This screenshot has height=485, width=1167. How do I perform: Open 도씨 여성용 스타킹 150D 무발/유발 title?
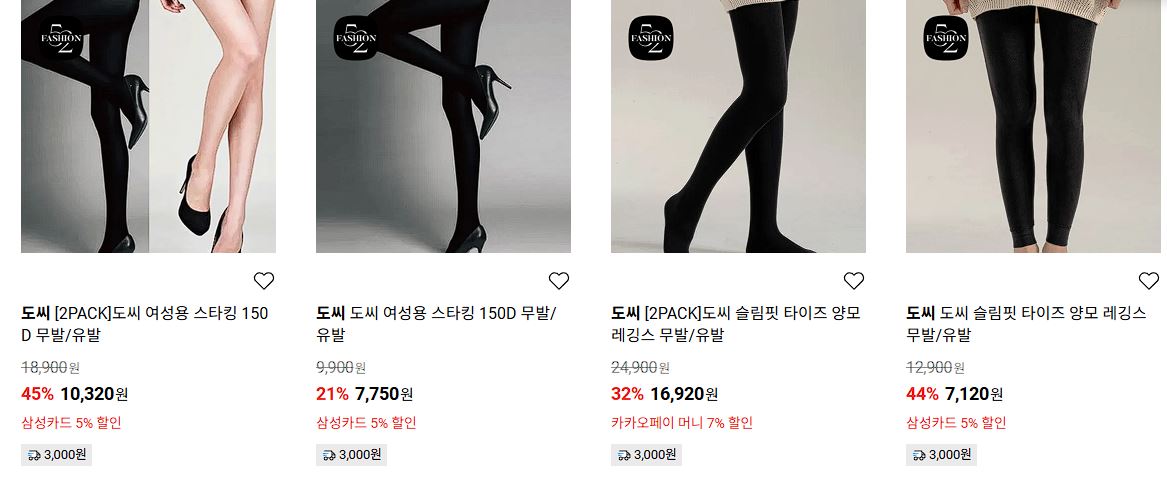(435, 324)
